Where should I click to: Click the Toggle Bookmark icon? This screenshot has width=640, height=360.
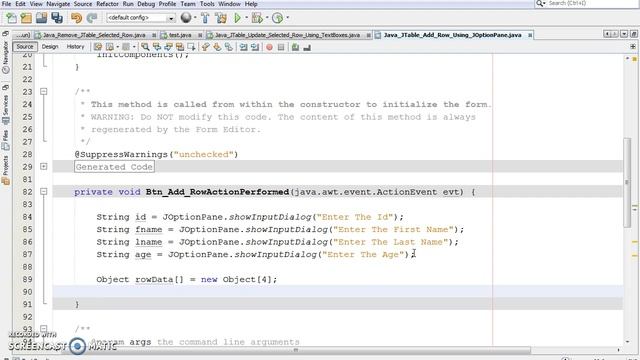click(x=229, y=47)
